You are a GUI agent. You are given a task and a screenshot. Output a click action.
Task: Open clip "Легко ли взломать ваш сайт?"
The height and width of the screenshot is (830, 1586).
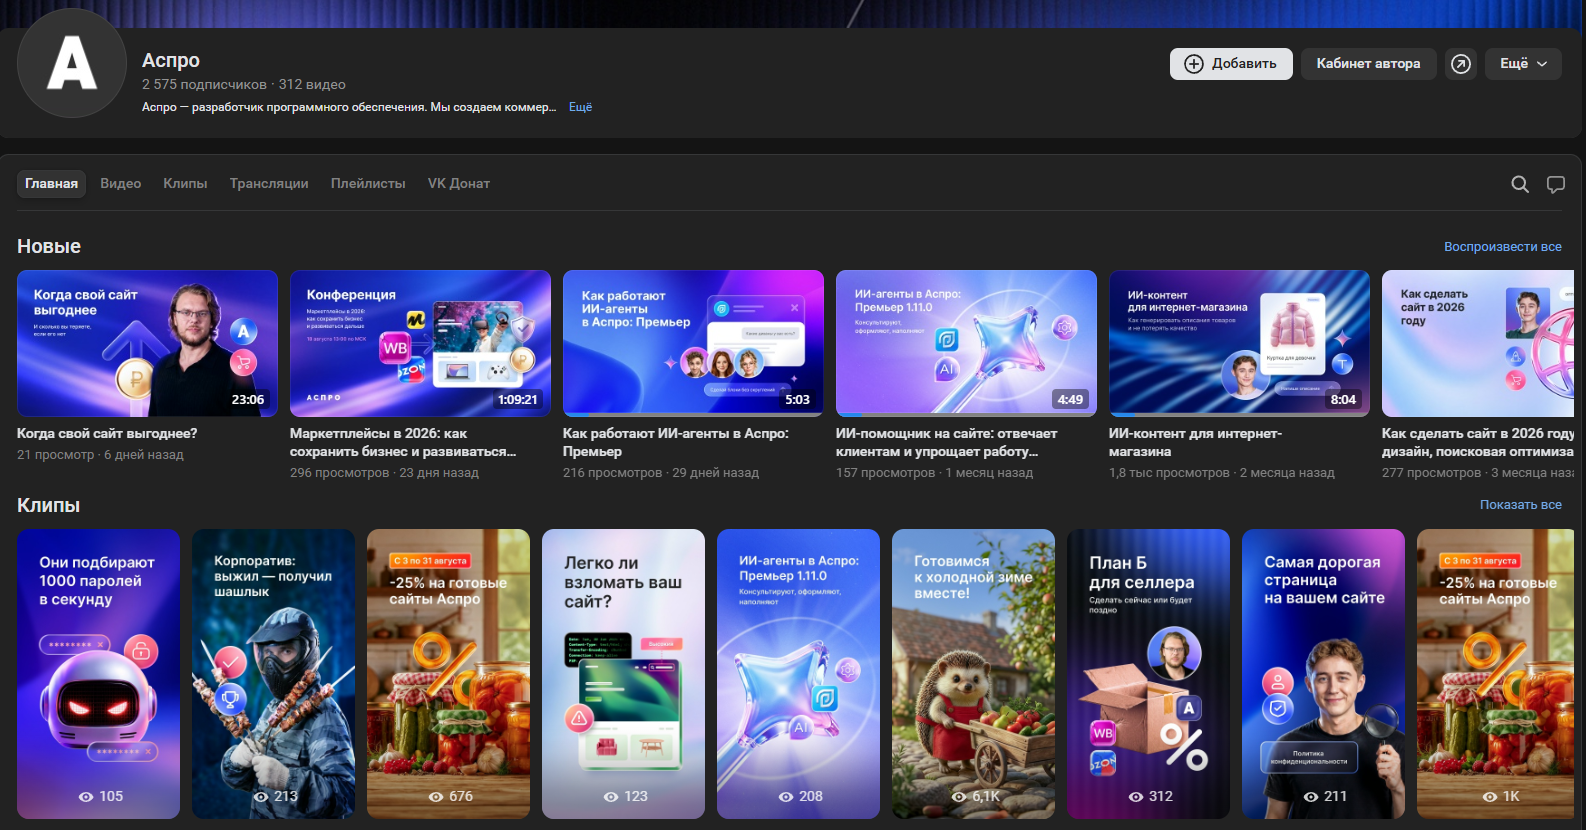point(623,674)
